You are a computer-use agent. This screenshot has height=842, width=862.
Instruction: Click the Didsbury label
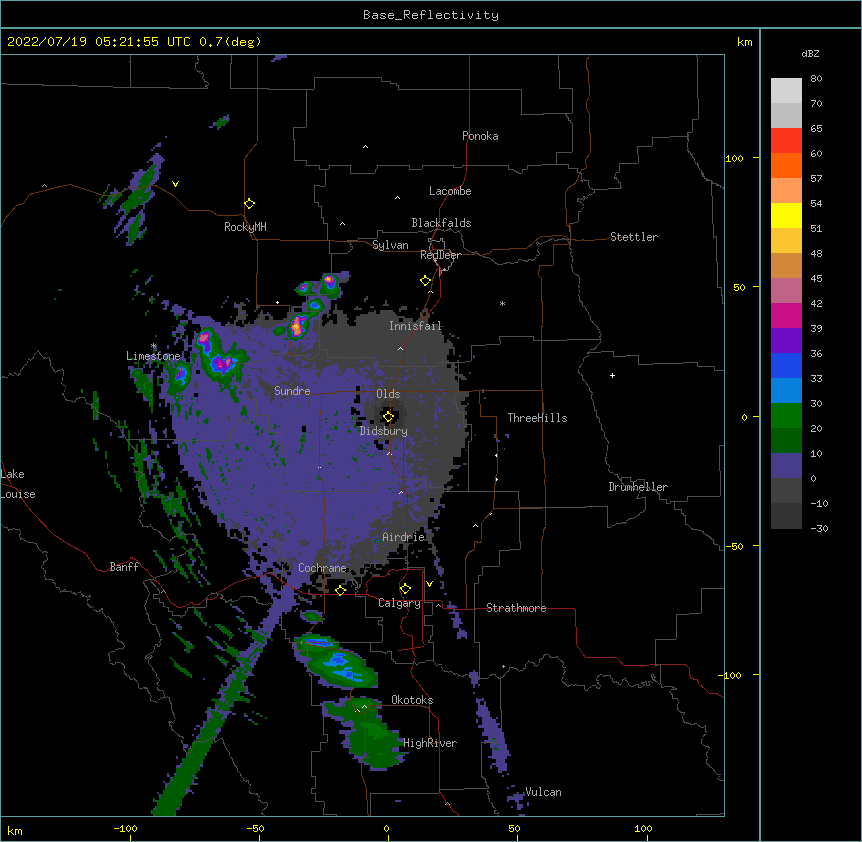tap(384, 431)
